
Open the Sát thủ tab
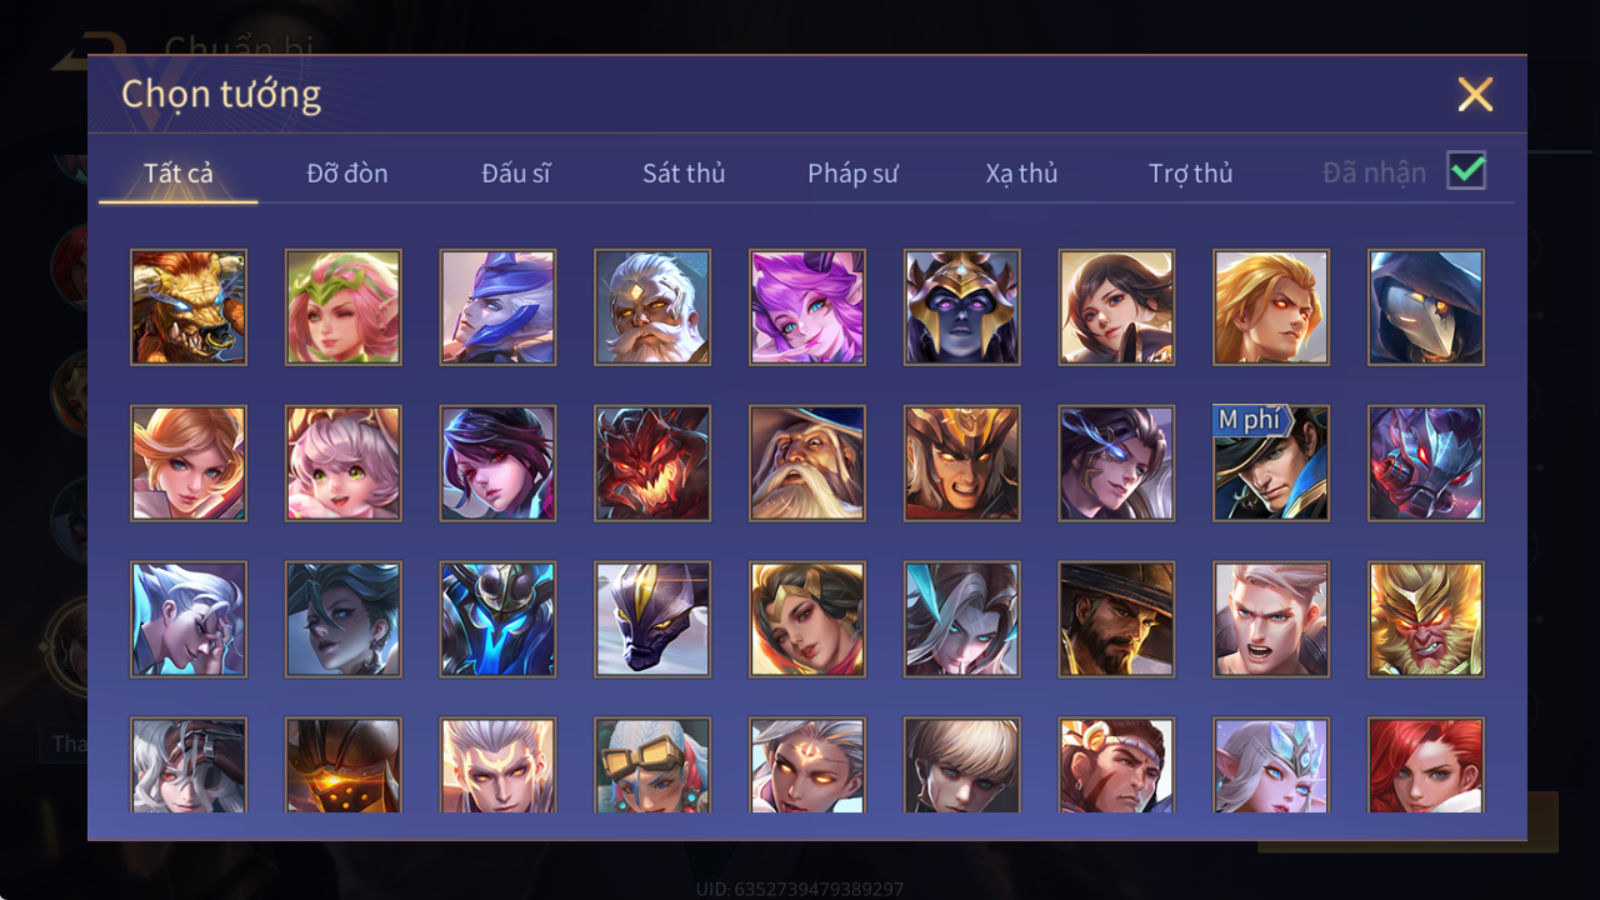684,173
